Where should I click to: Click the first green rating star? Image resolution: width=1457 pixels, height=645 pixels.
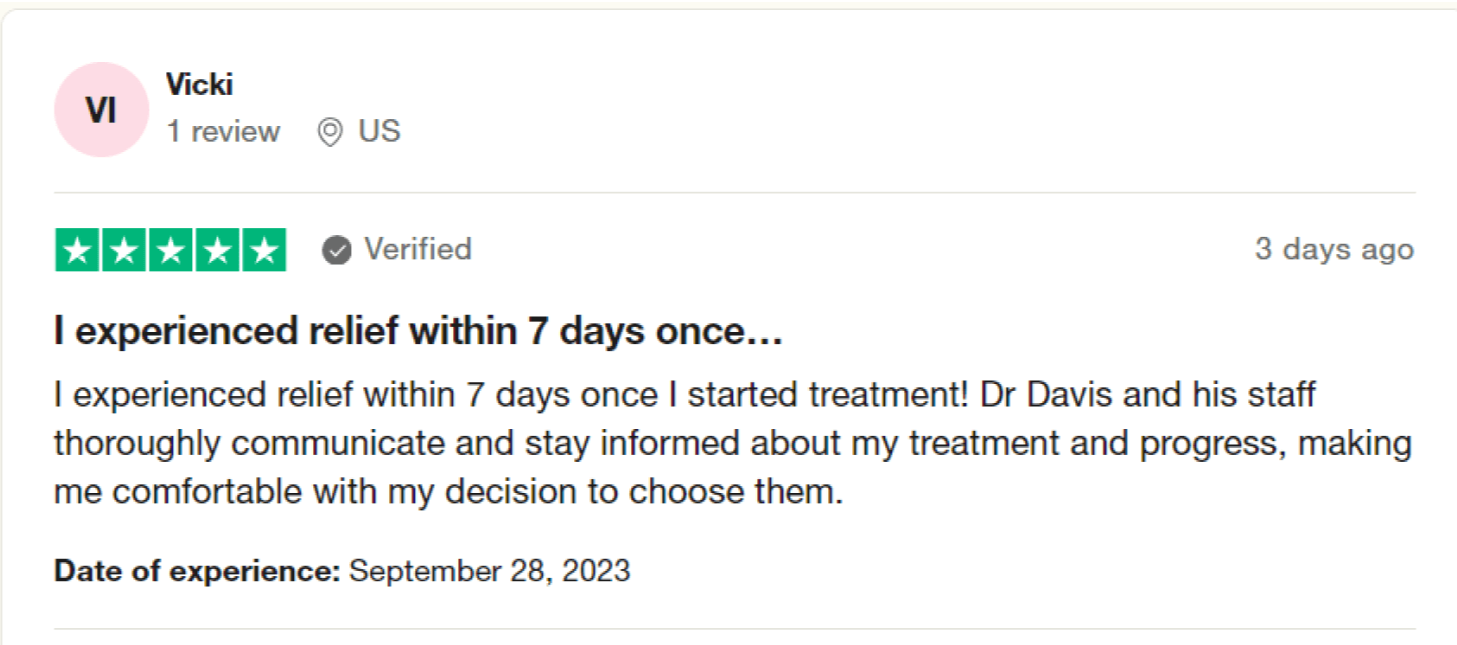point(78,250)
